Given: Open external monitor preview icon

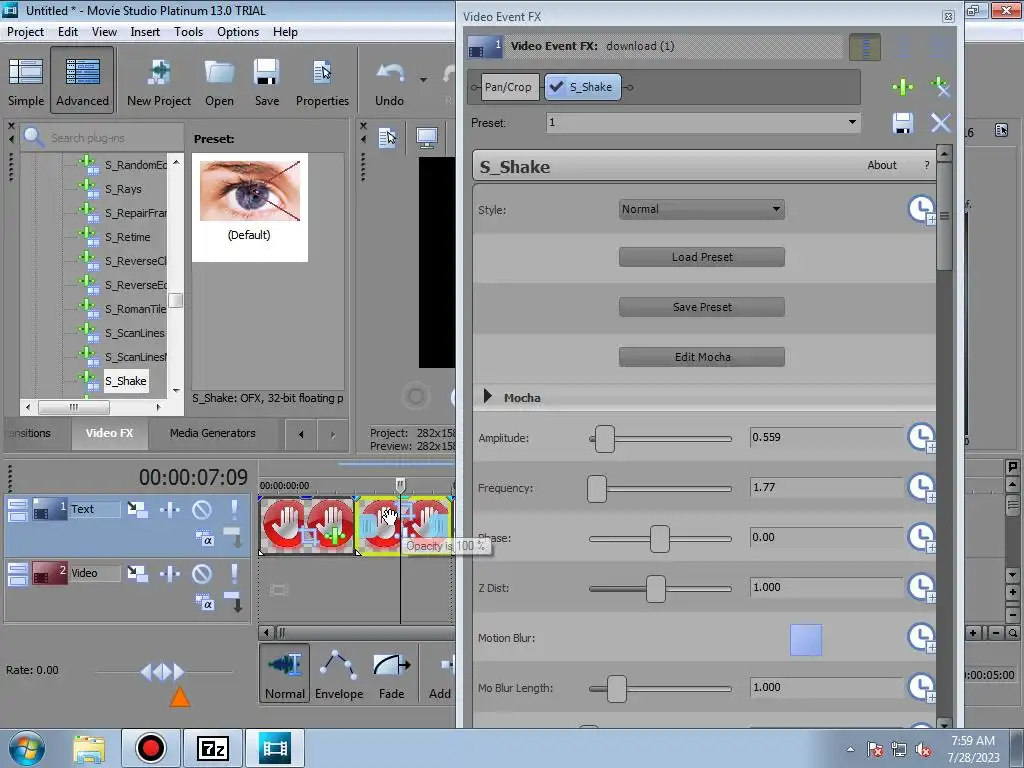Looking at the screenshot, I should point(427,138).
